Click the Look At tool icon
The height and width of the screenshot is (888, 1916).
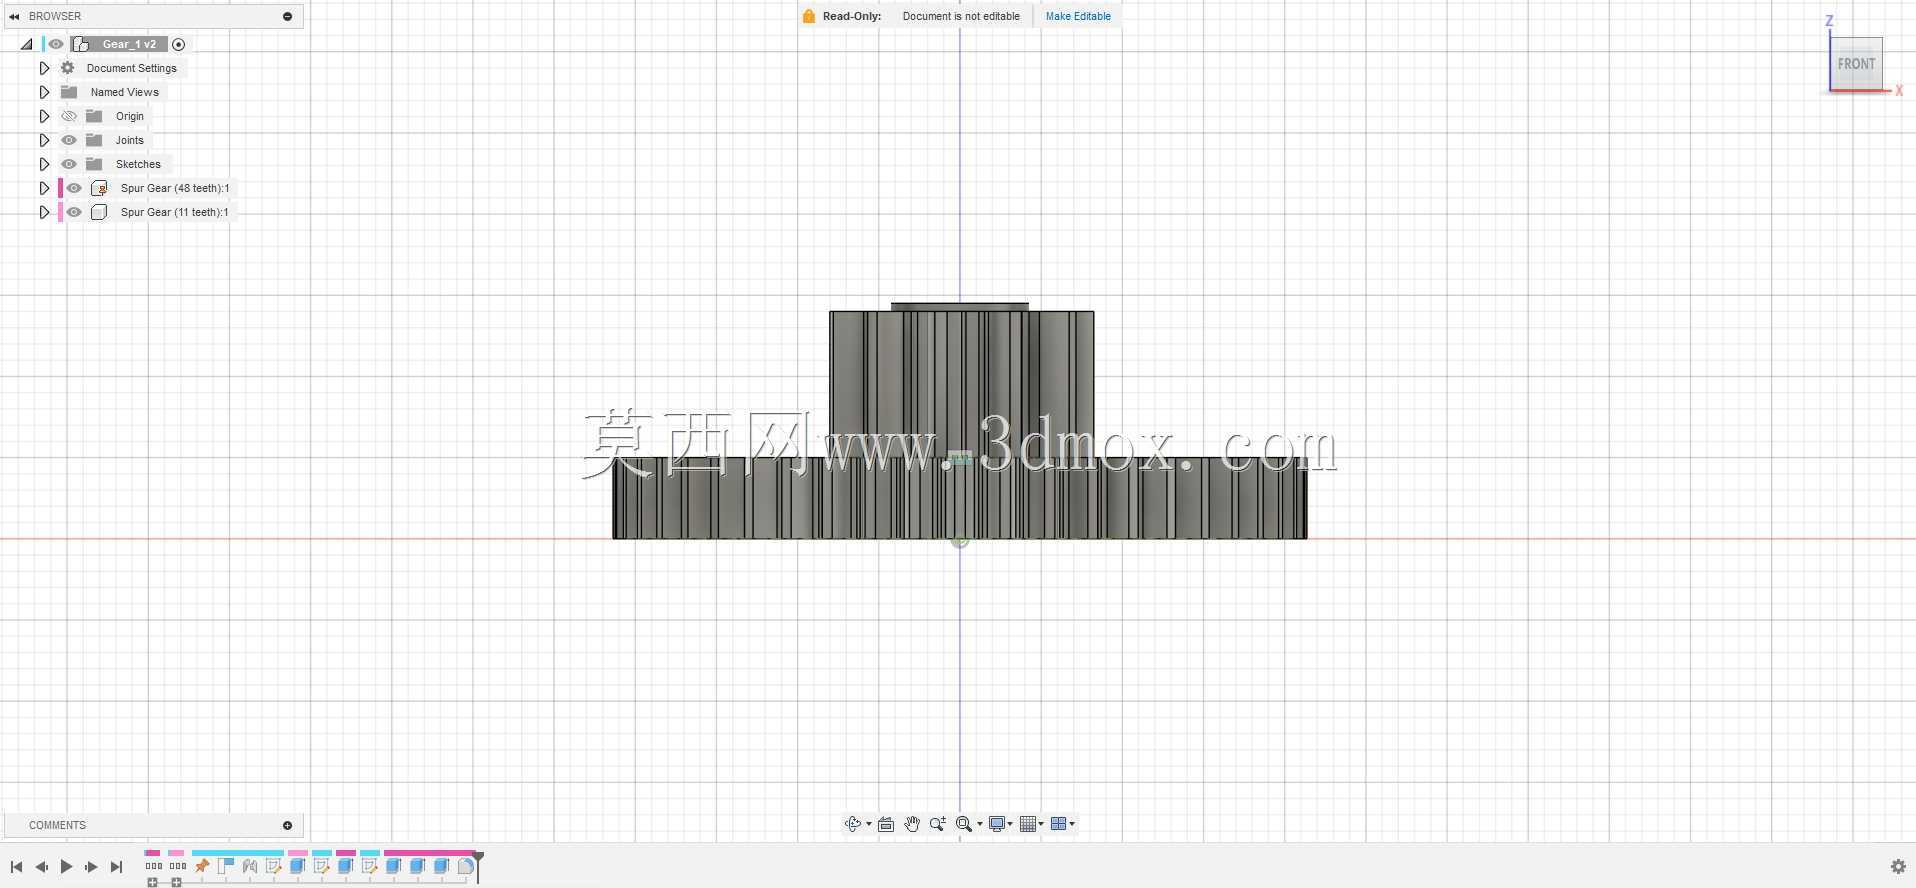(x=886, y=824)
